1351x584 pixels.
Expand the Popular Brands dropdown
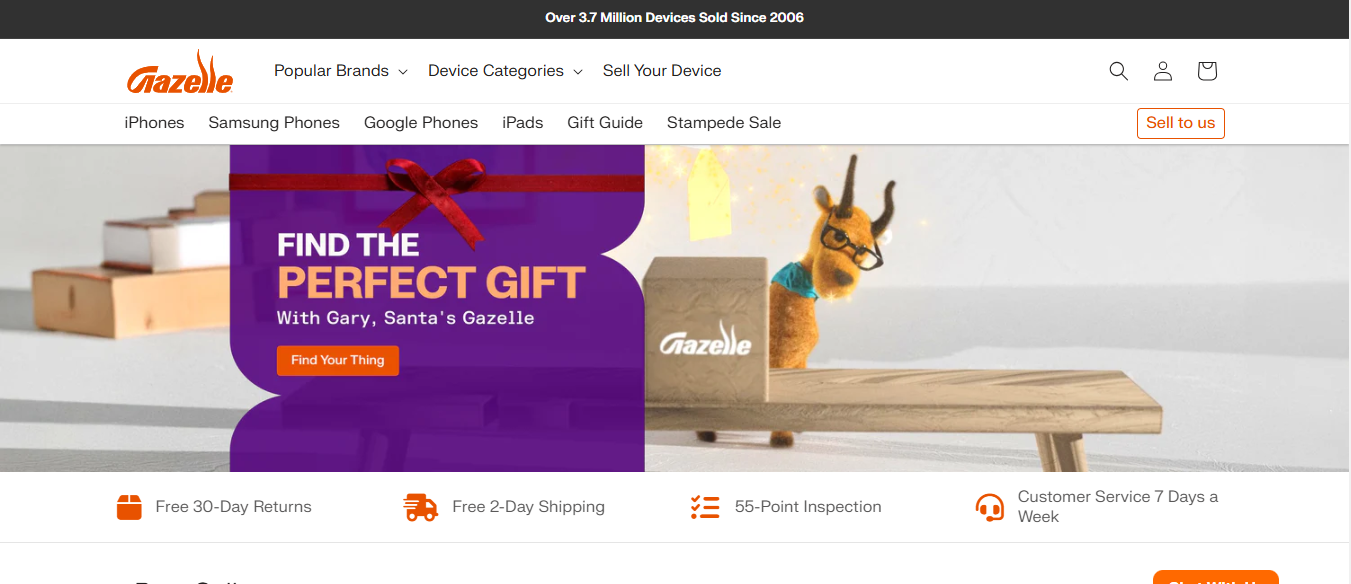[332, 70]
